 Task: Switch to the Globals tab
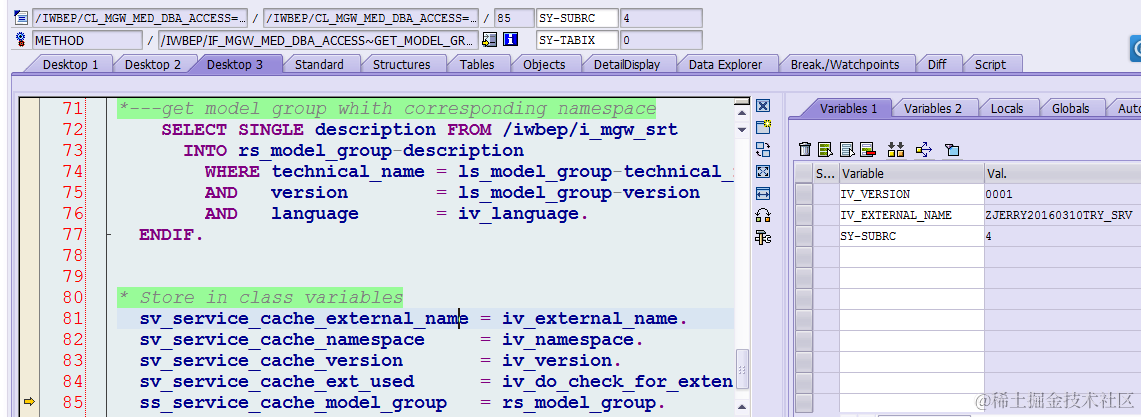click(1070, 108)
